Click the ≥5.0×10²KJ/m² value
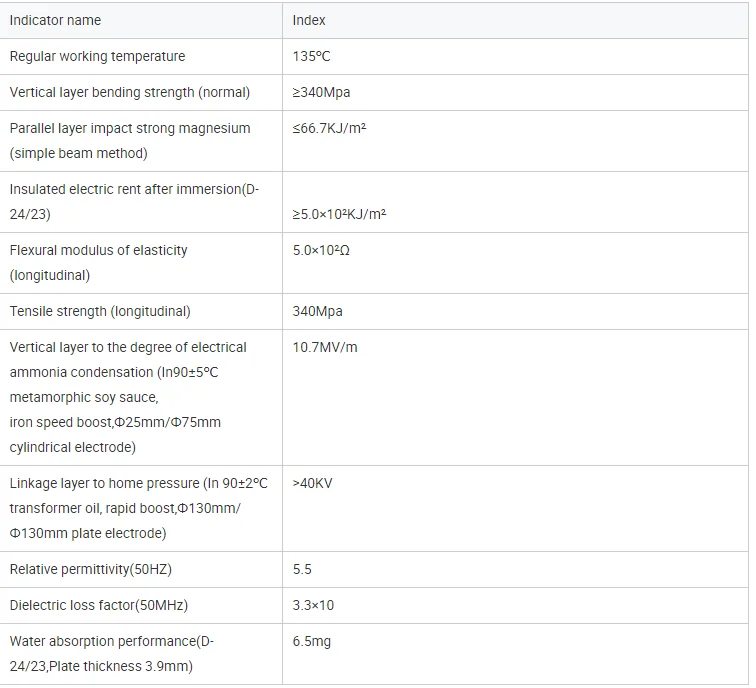756x688 pixels. [x=339, y=214]
